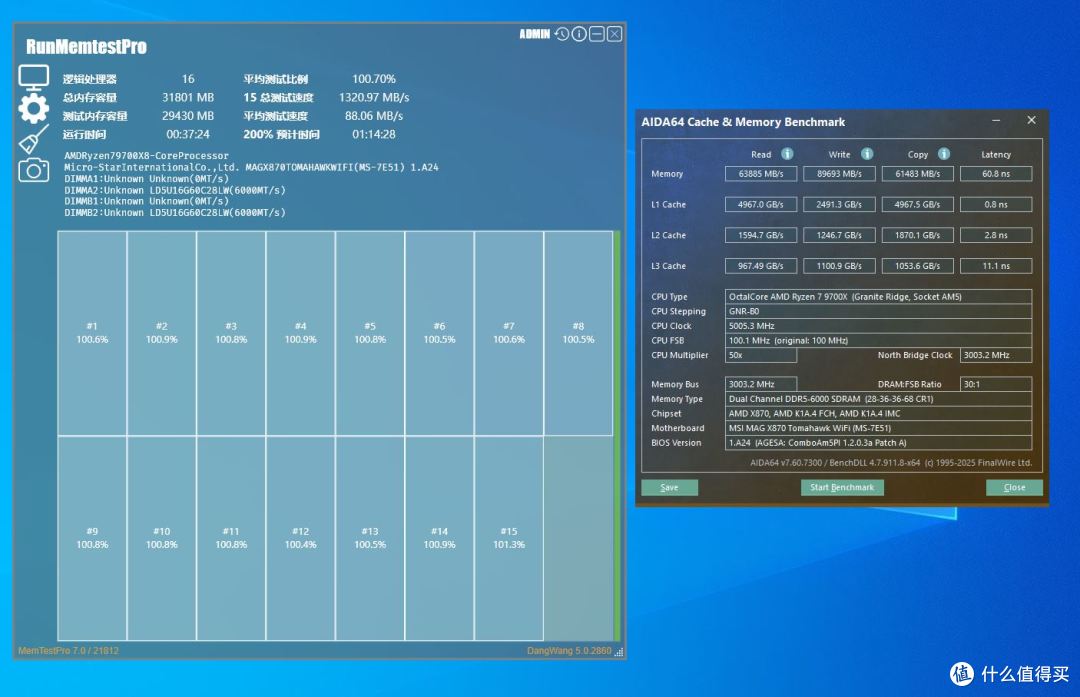
Task: Click DRAM:FSB Ratio field 30:1
Action: pos(996,384)
